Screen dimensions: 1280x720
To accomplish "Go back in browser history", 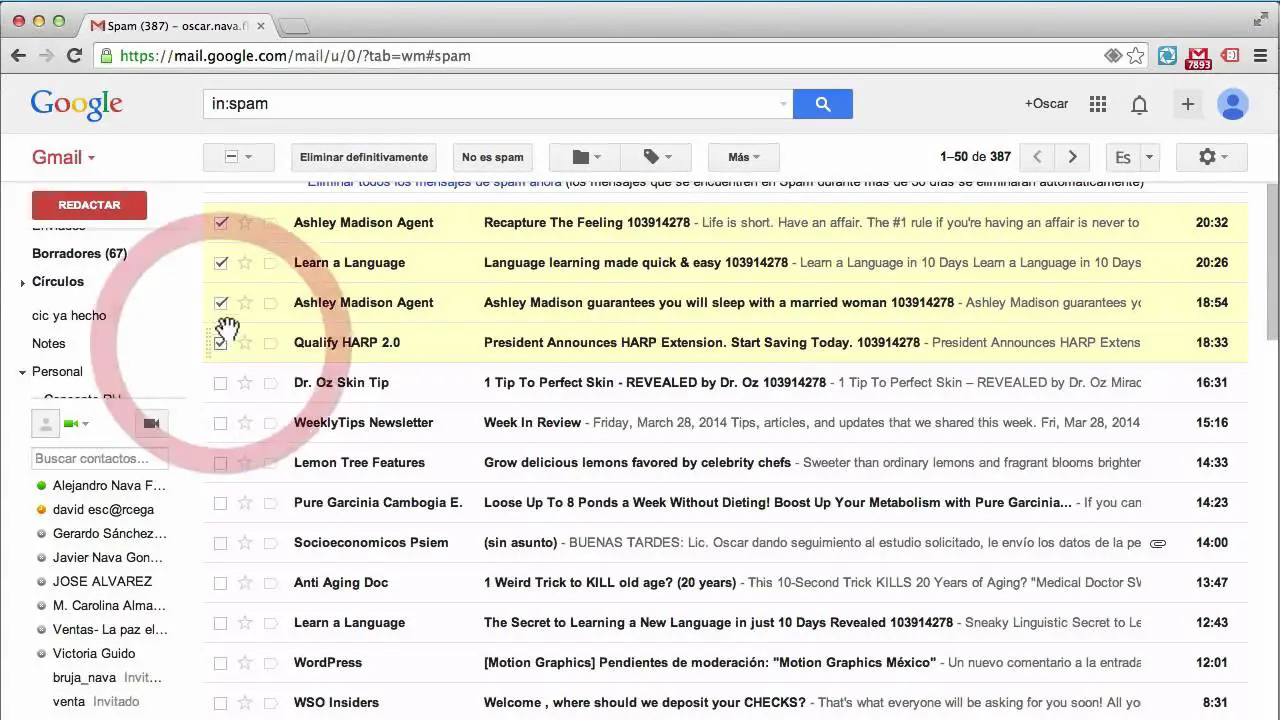I will point(18,56).
